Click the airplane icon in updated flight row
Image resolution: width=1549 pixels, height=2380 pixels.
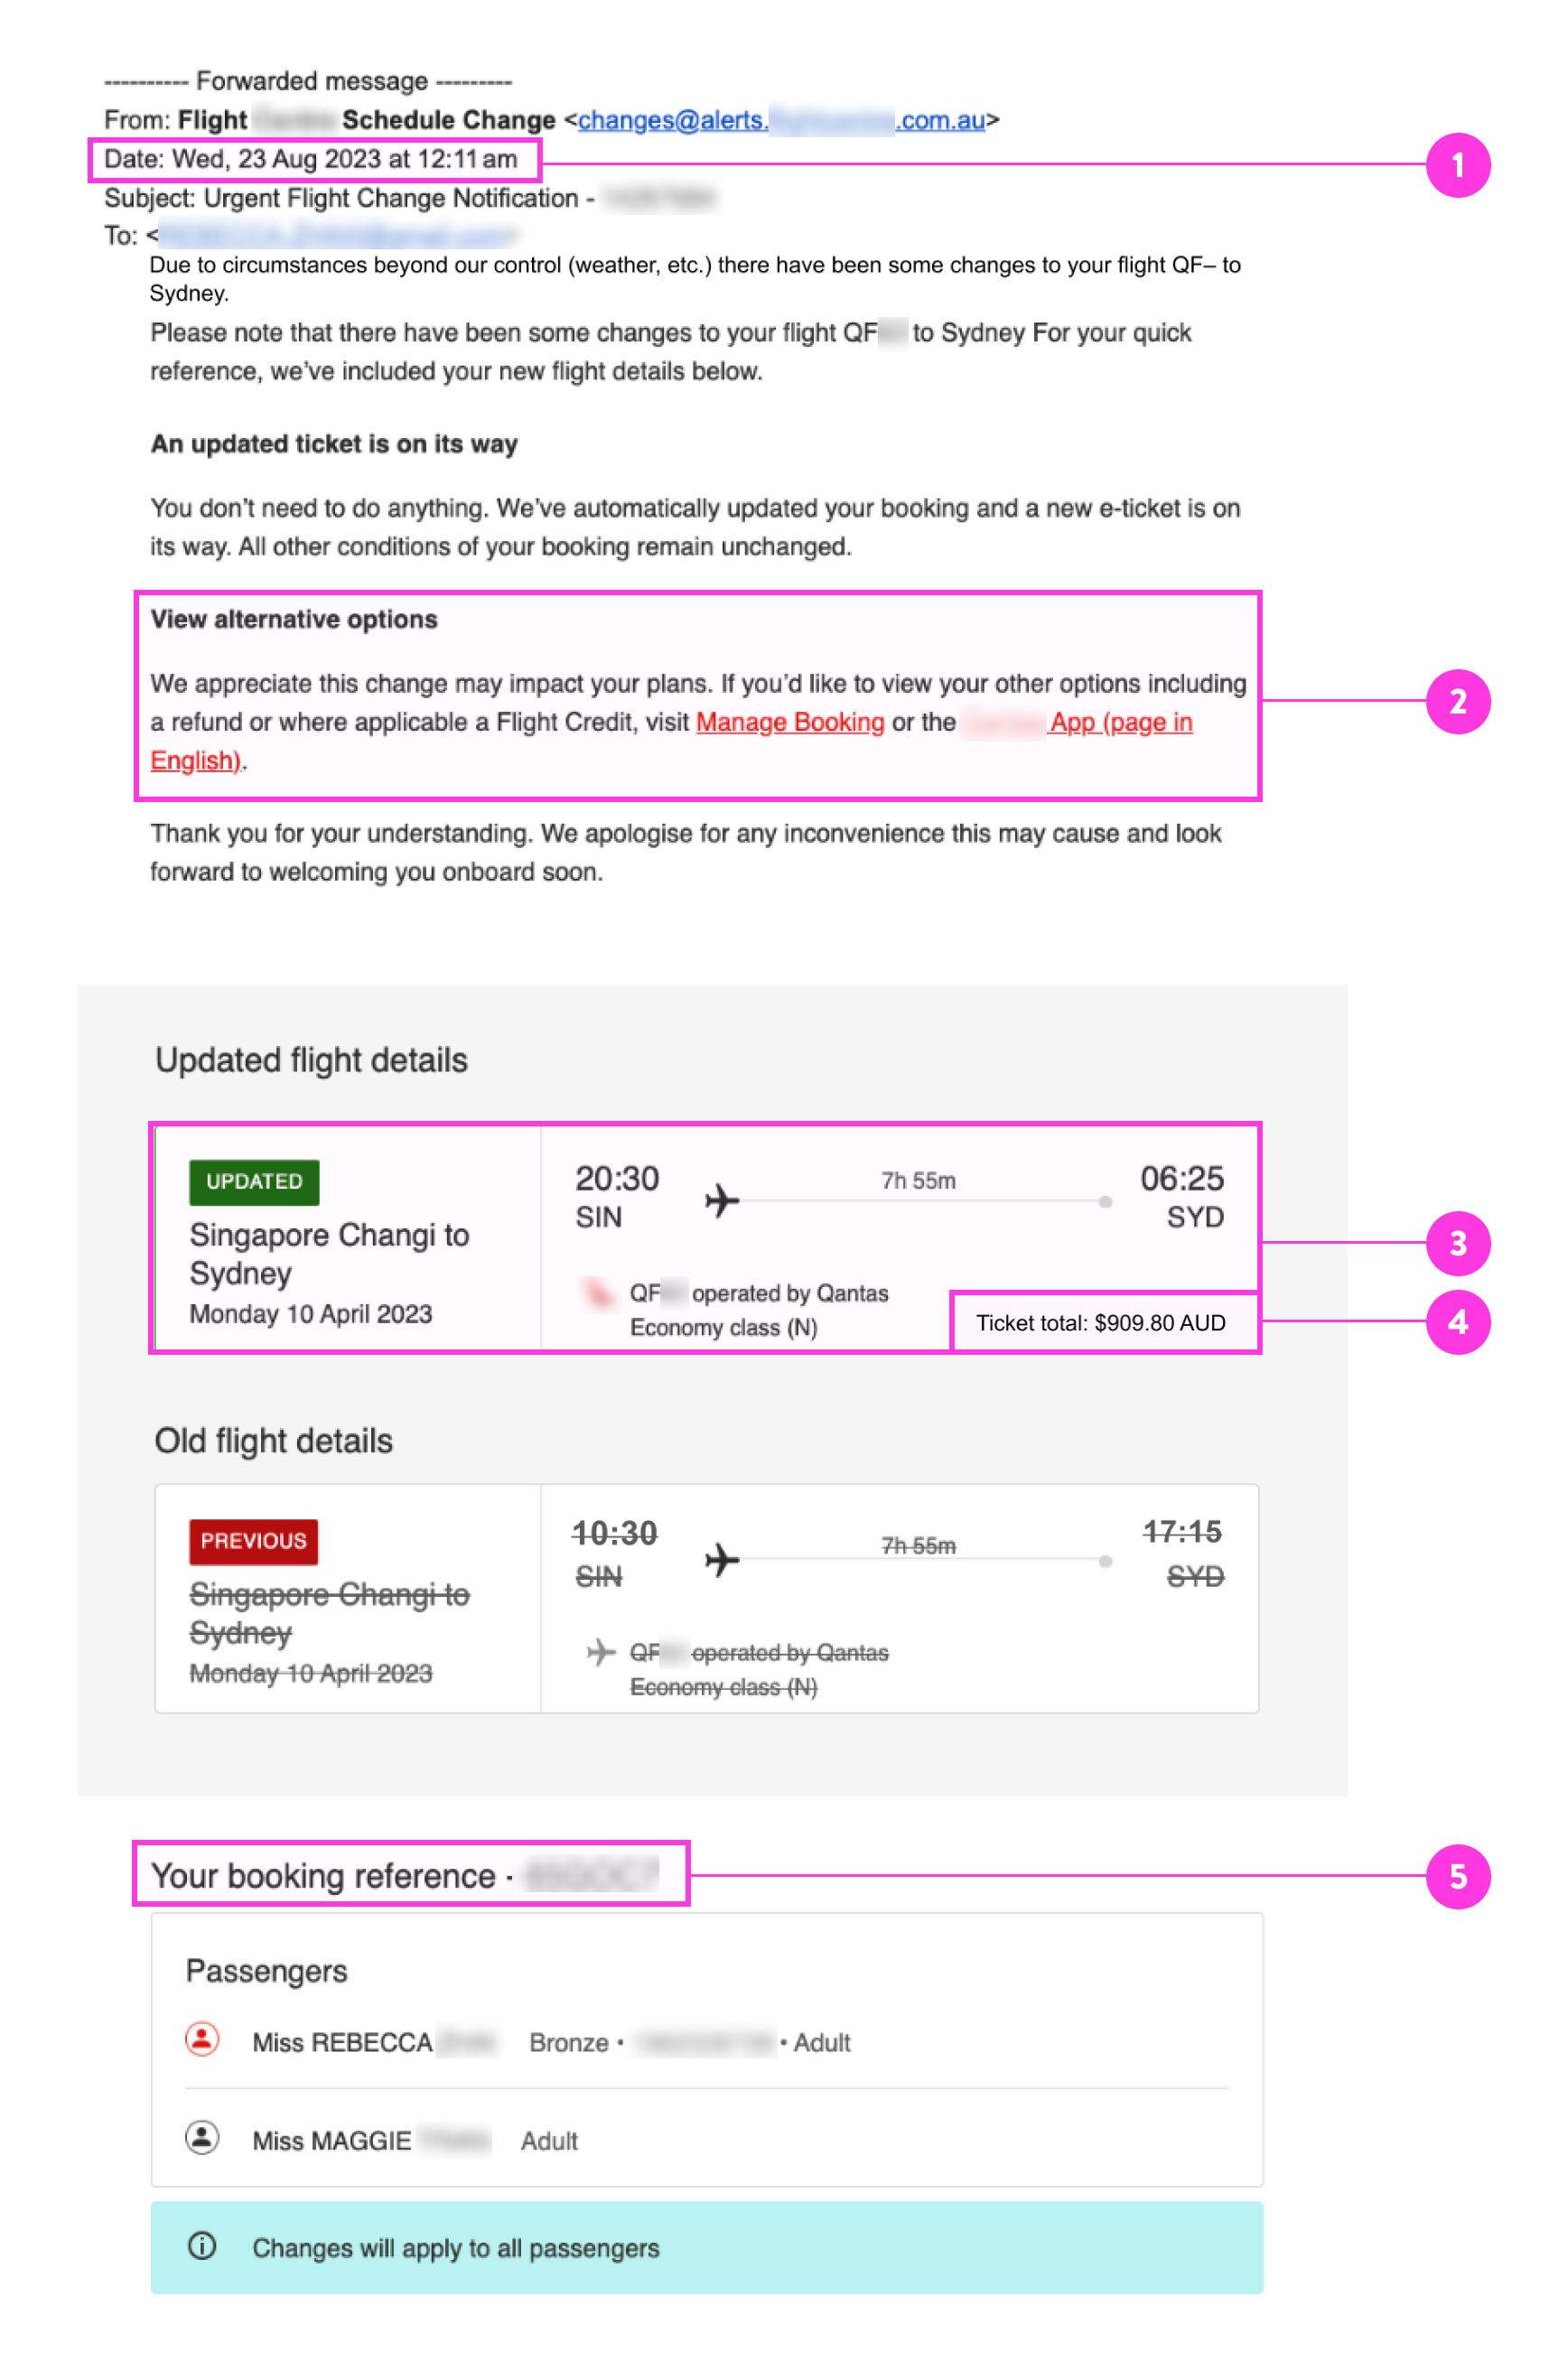tap(721, 1199)
